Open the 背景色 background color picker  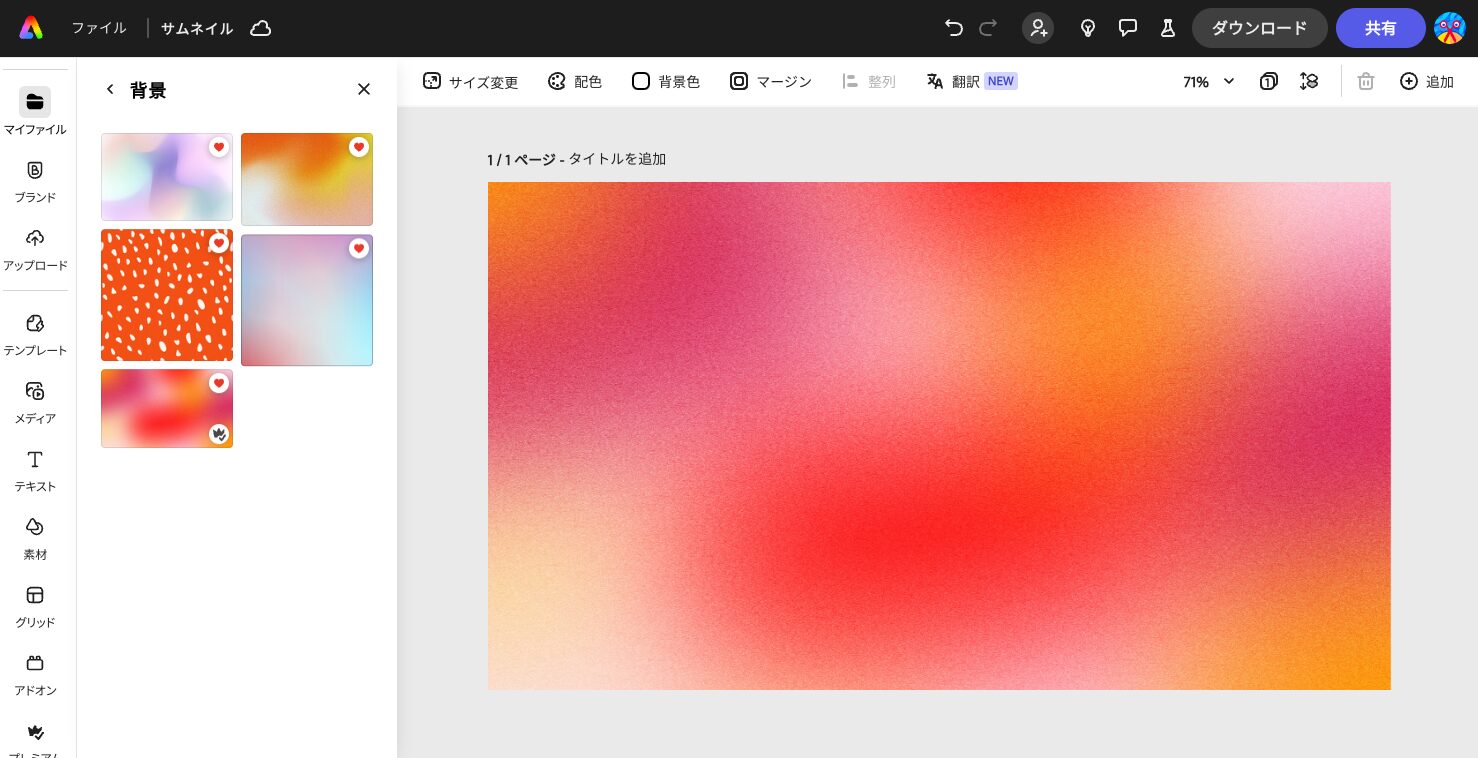coord(666,82)
